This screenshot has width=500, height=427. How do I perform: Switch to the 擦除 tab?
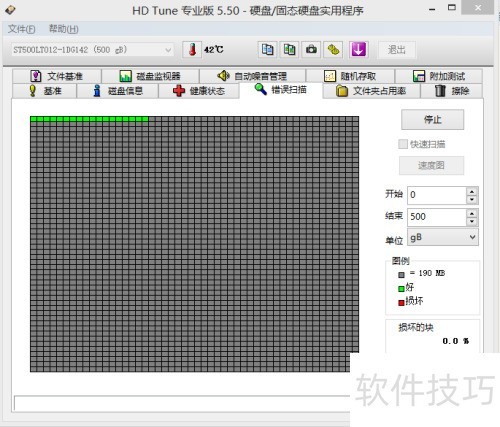tap(452, 91)
